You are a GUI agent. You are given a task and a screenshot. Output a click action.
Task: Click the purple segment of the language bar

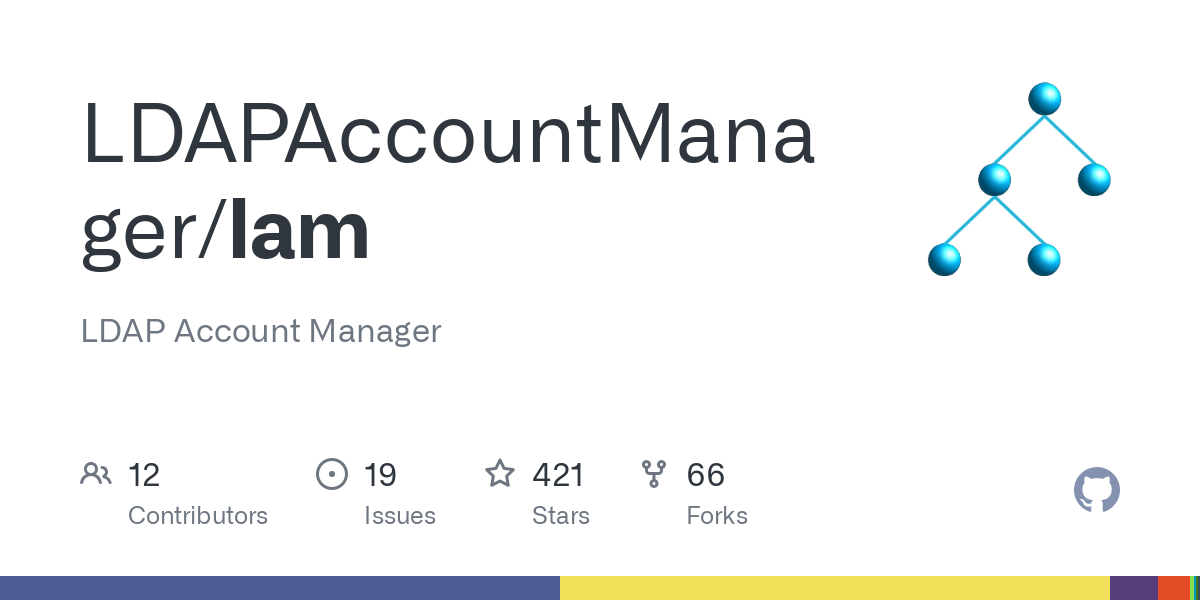click(x=1134, y=588)
